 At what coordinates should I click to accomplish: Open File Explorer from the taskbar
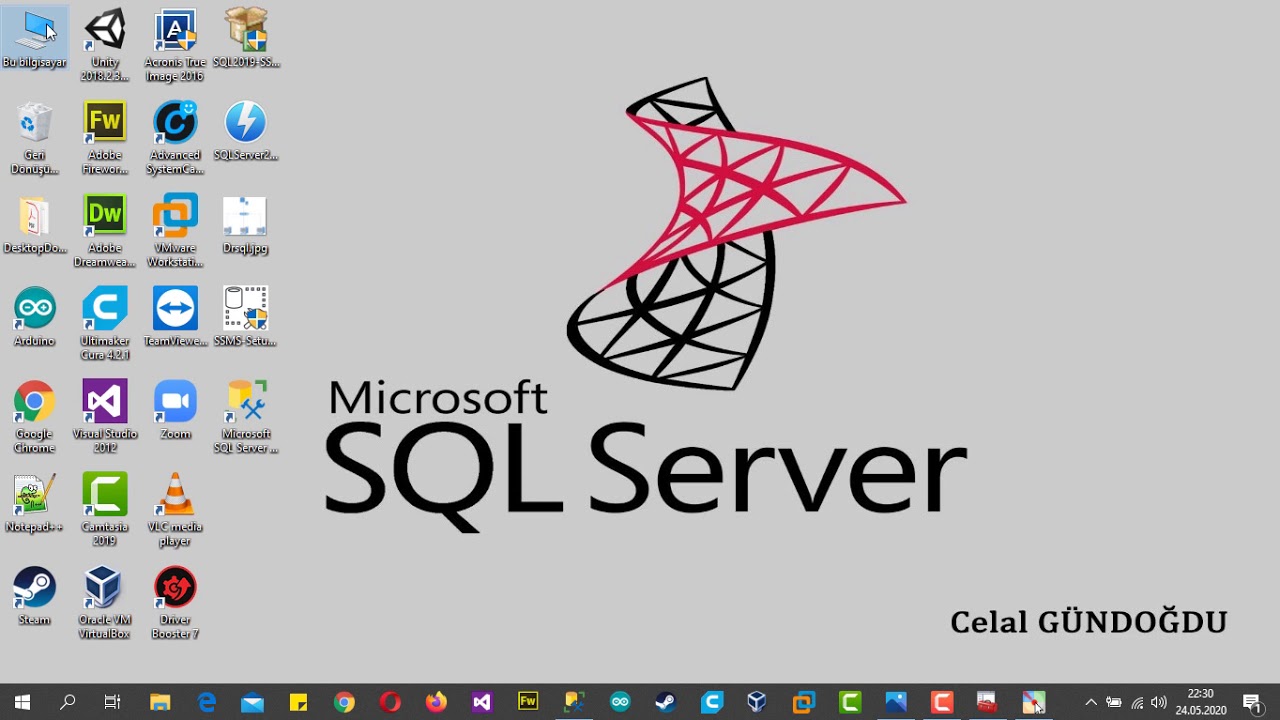(x=160, y=702)
